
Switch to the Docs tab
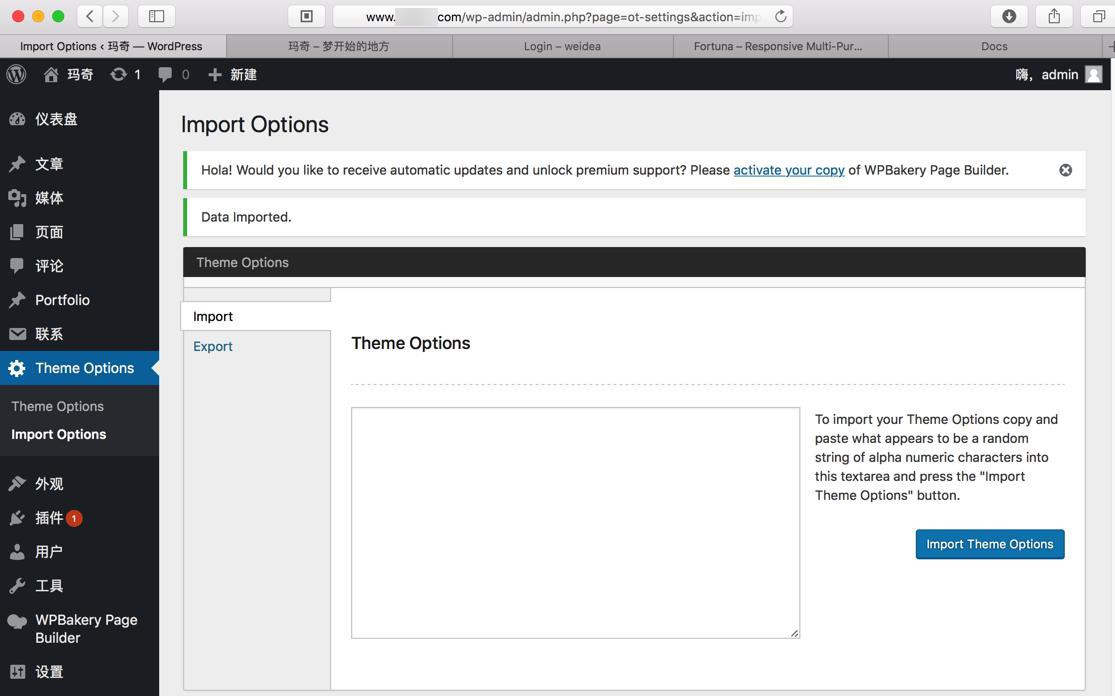(994, 46)
